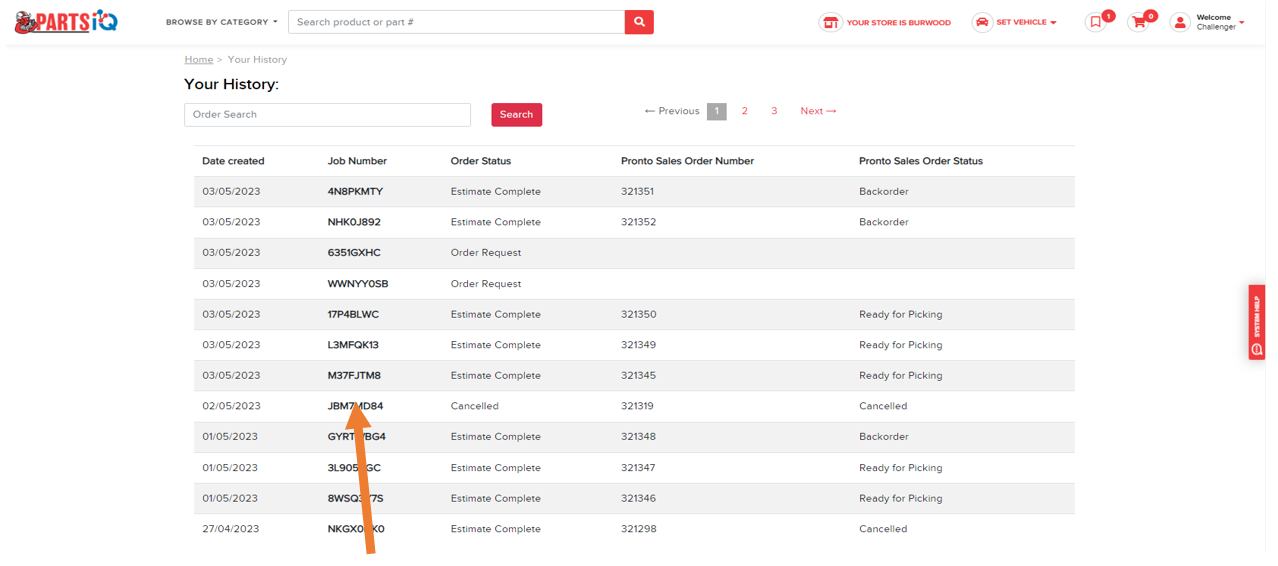Click the product or part search field
1278x566 pixels.
pyautogui.click(x=457, y=22)
